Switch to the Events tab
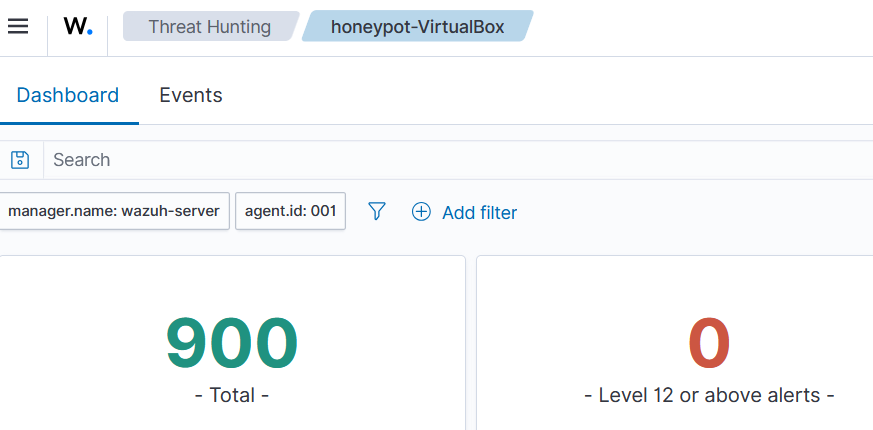Screen dimensions: 873x430 tap(191, 95)
